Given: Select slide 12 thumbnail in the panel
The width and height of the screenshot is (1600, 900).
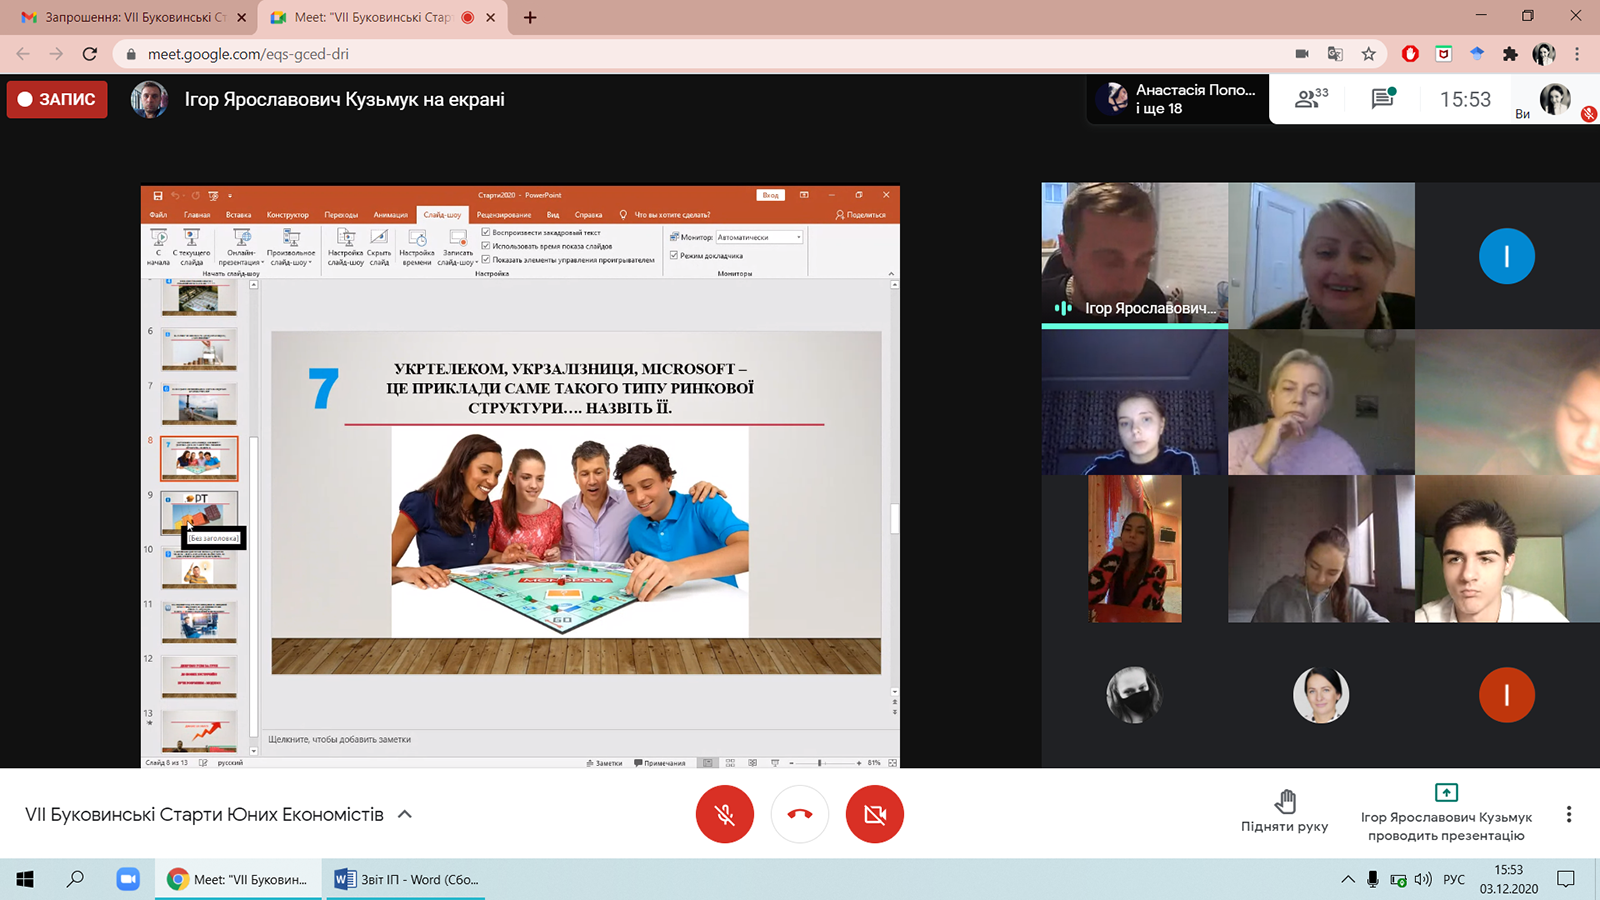Looking at the screenshot, I should 199,677.
